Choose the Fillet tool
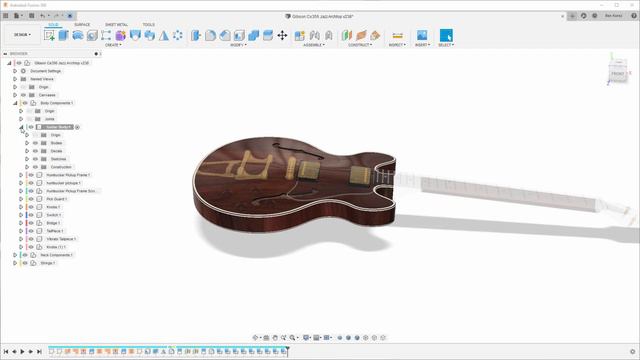 [210, 36]
